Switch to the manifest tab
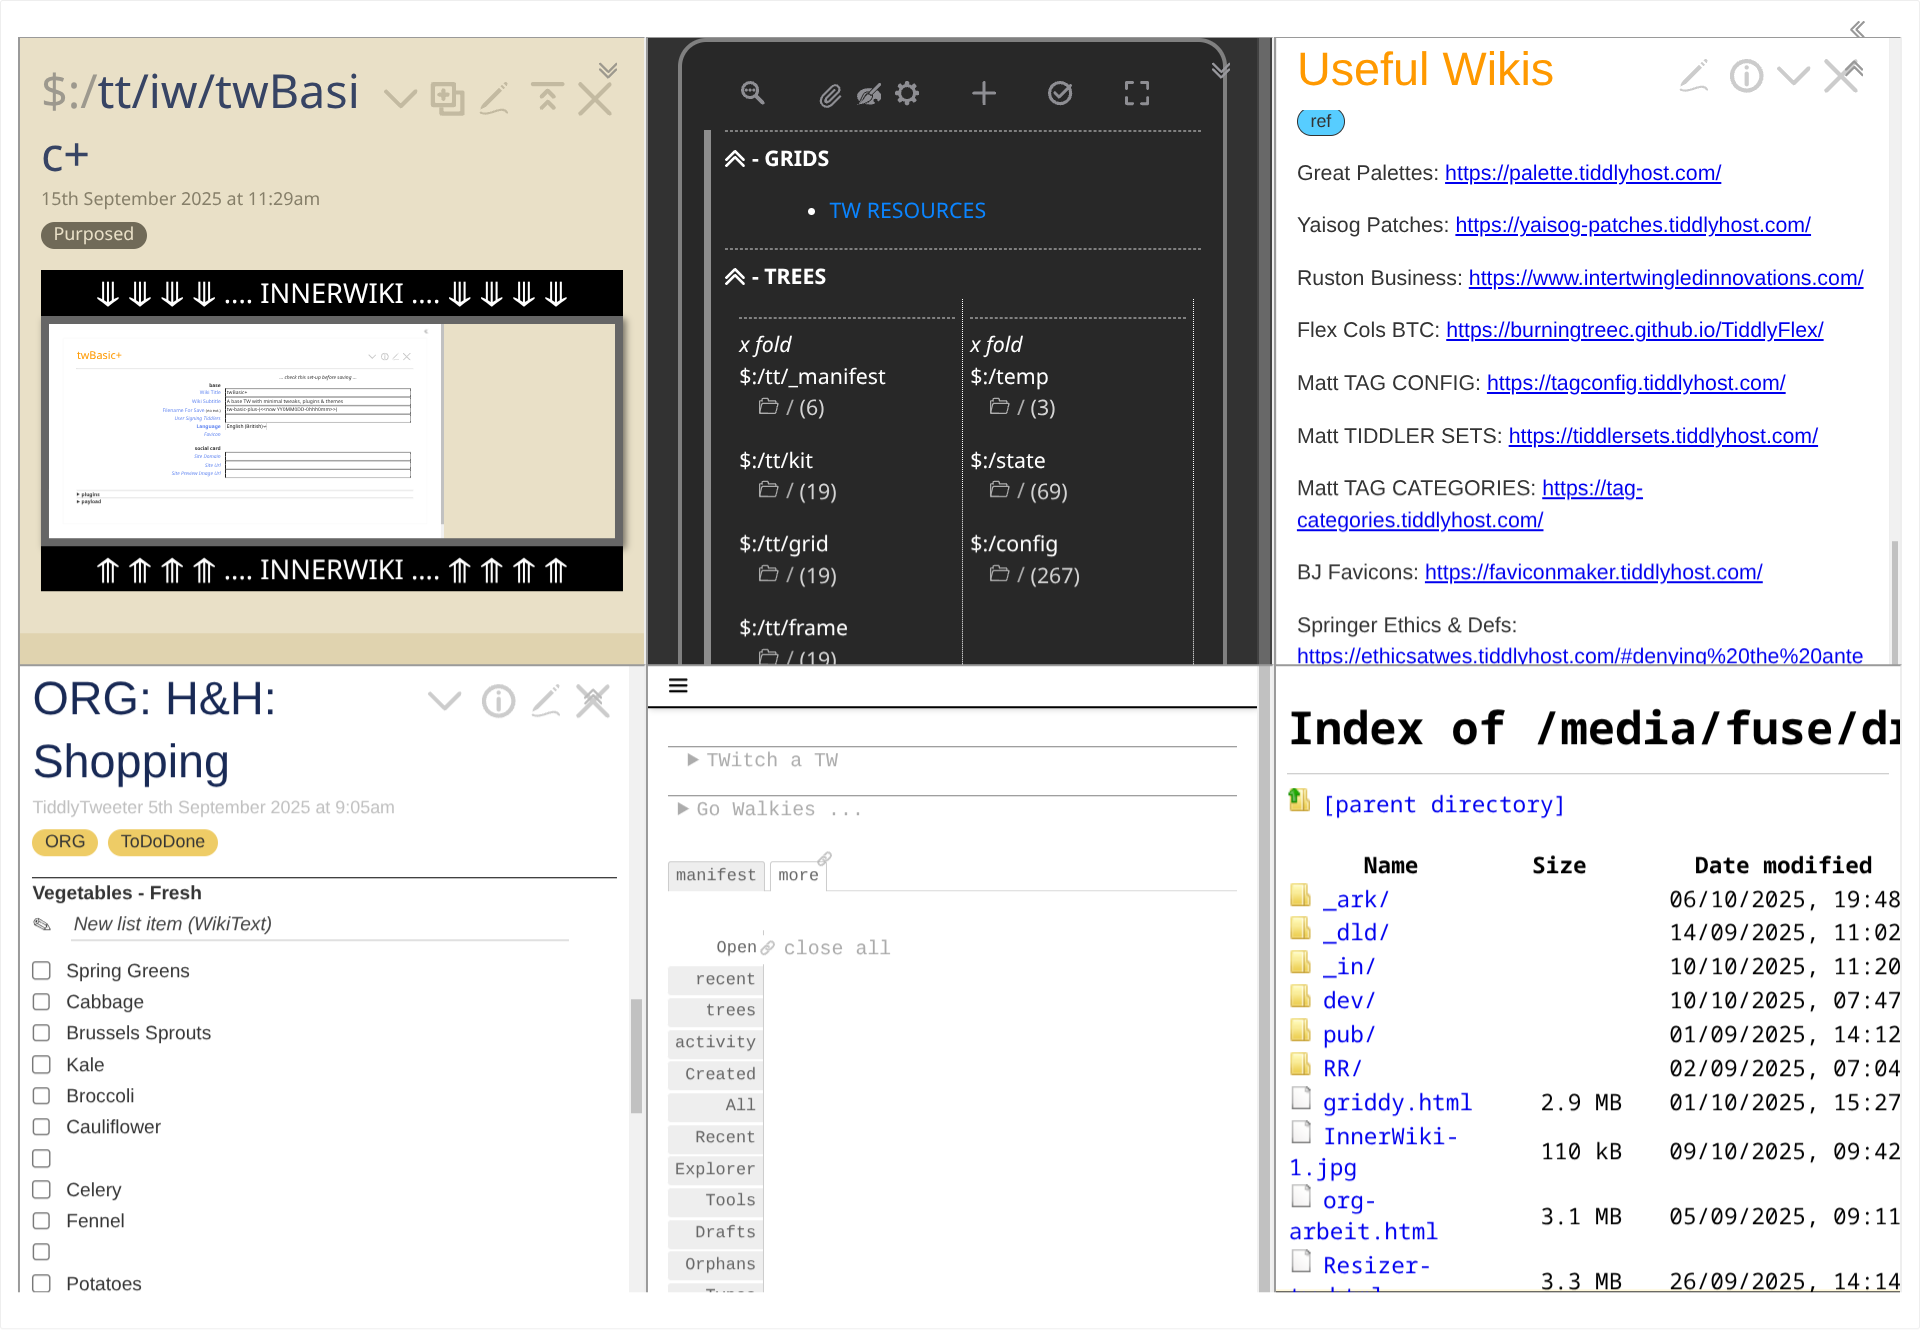 (715, 875)
